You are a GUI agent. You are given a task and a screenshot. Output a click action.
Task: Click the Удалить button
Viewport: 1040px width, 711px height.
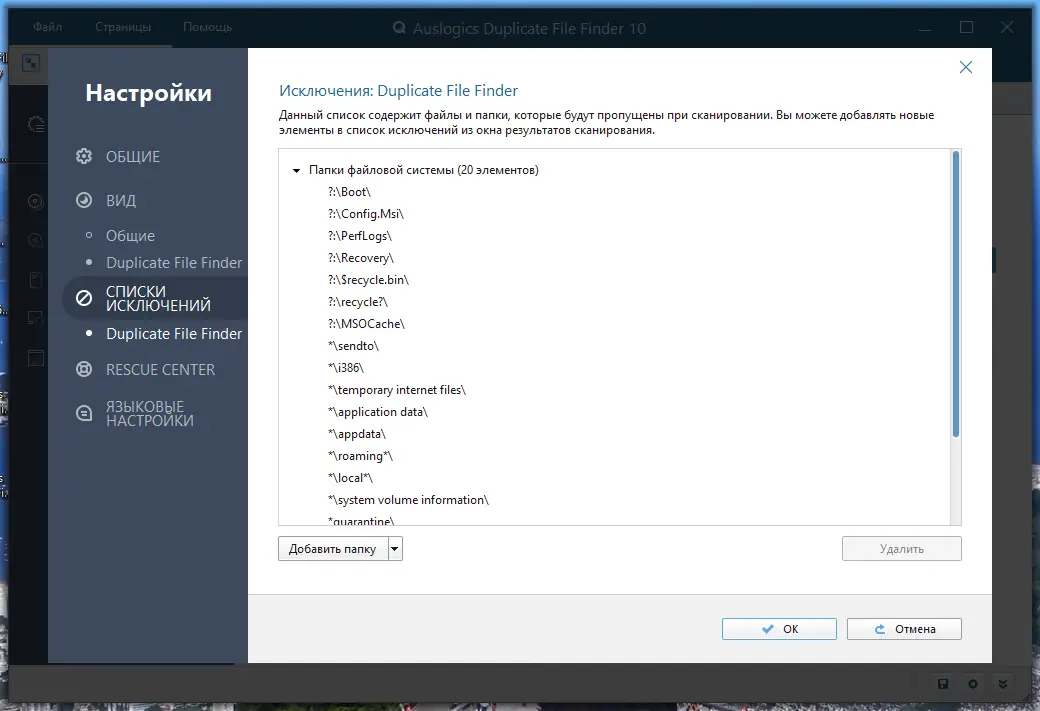(901, 549)
